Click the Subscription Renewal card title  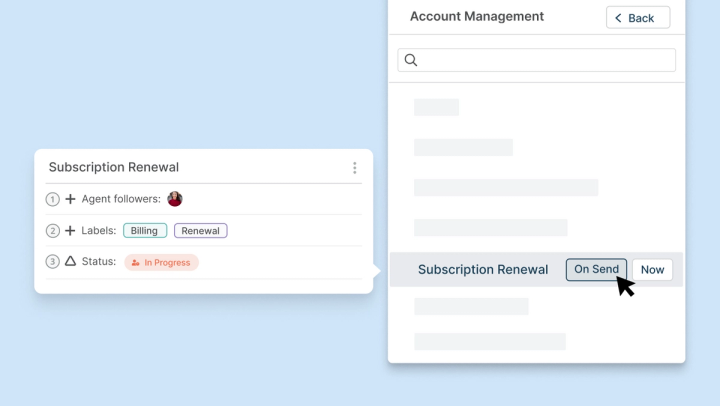point(114,168)
